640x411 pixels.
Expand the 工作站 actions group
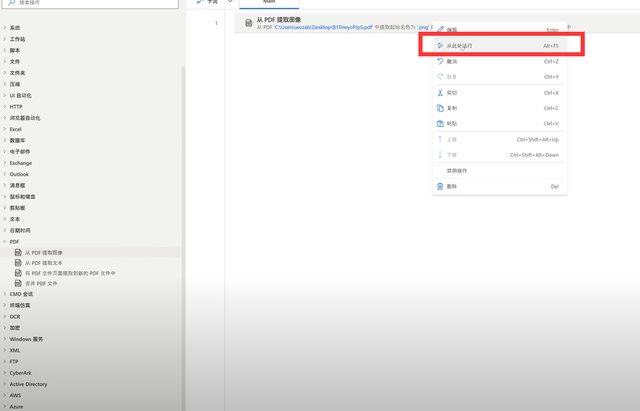pos(5,39)
